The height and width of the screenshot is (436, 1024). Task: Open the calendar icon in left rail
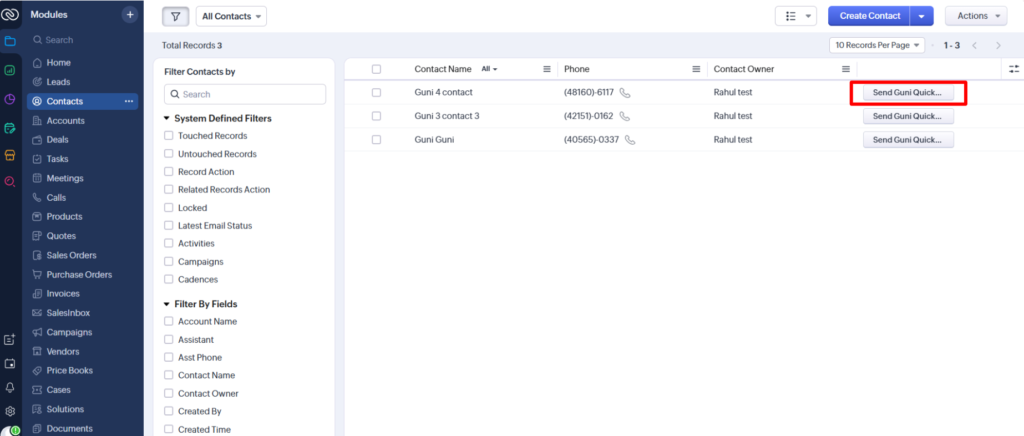pos(10,364)
